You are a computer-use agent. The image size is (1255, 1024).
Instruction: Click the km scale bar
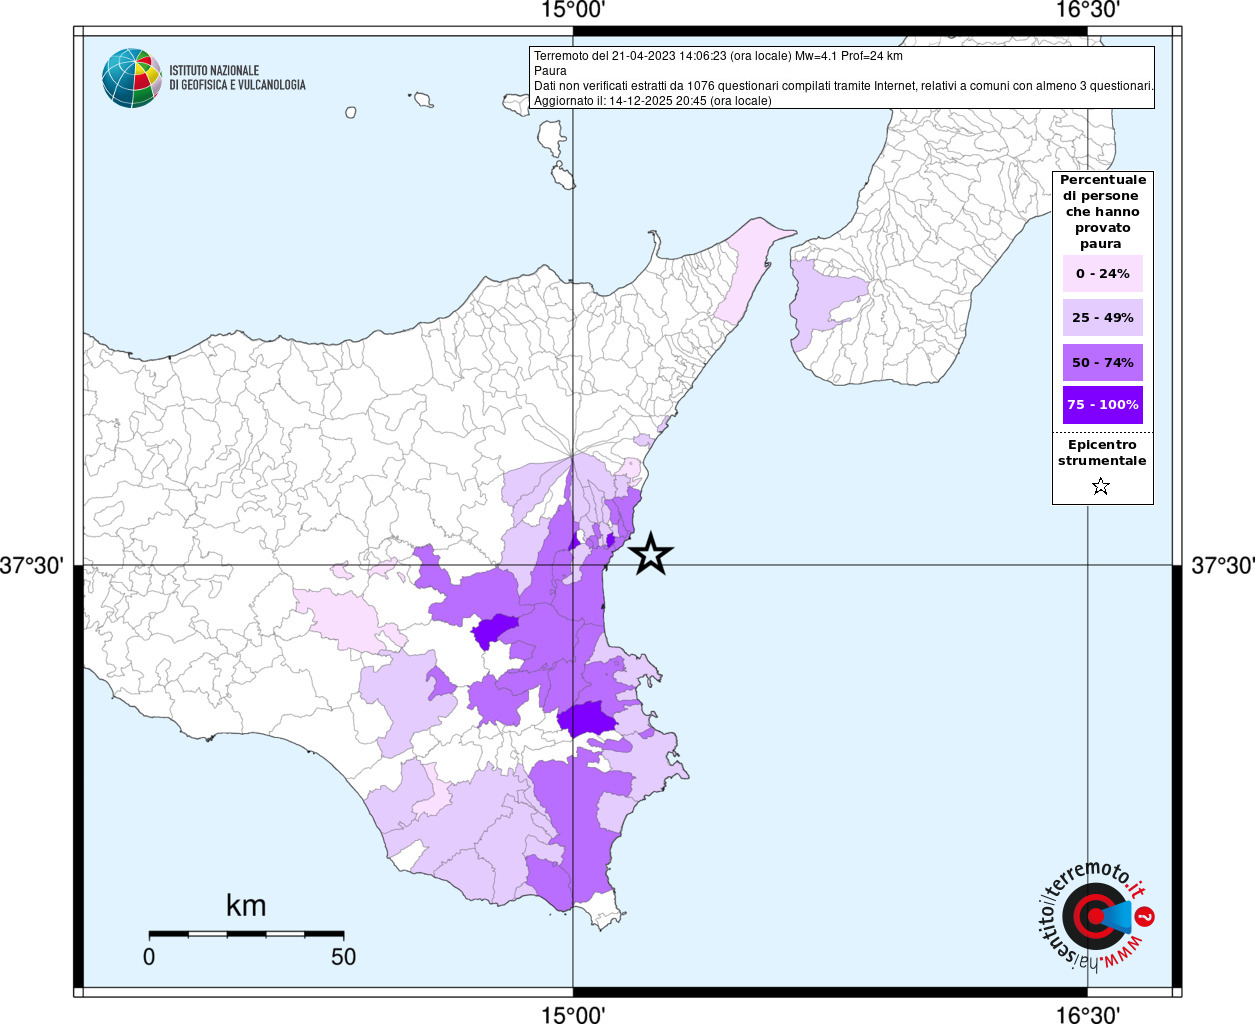(x=246, y=934)
